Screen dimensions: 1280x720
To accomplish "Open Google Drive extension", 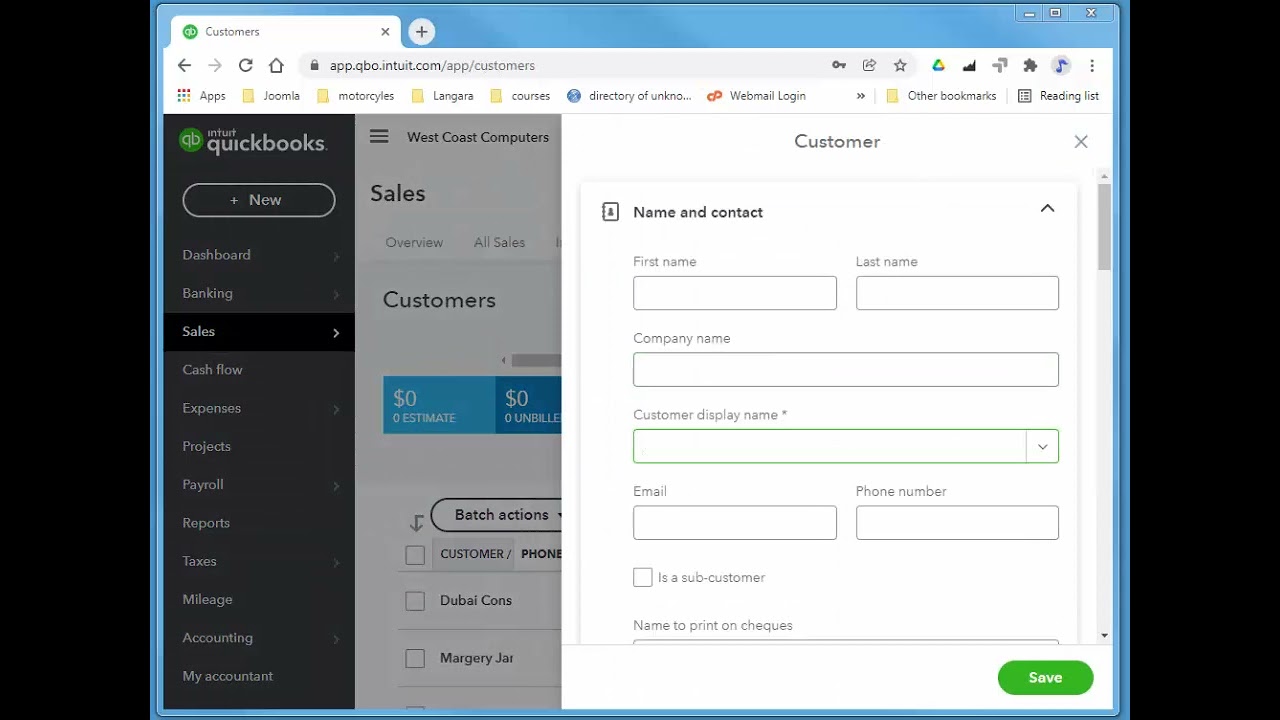I will pos(938,65).
